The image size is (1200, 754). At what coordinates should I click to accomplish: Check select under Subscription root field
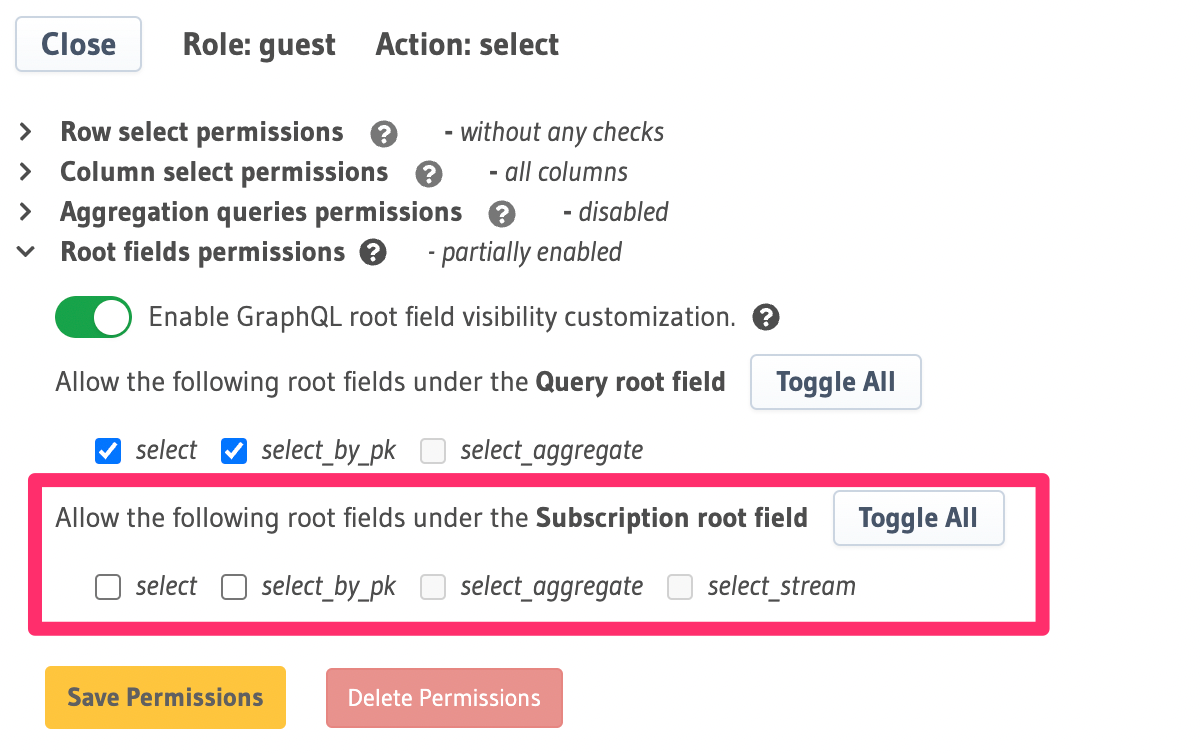107,587
